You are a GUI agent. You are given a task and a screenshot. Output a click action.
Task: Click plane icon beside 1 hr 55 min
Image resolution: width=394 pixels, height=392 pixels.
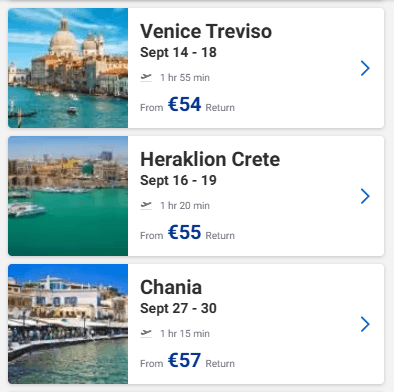pos(146,78)
